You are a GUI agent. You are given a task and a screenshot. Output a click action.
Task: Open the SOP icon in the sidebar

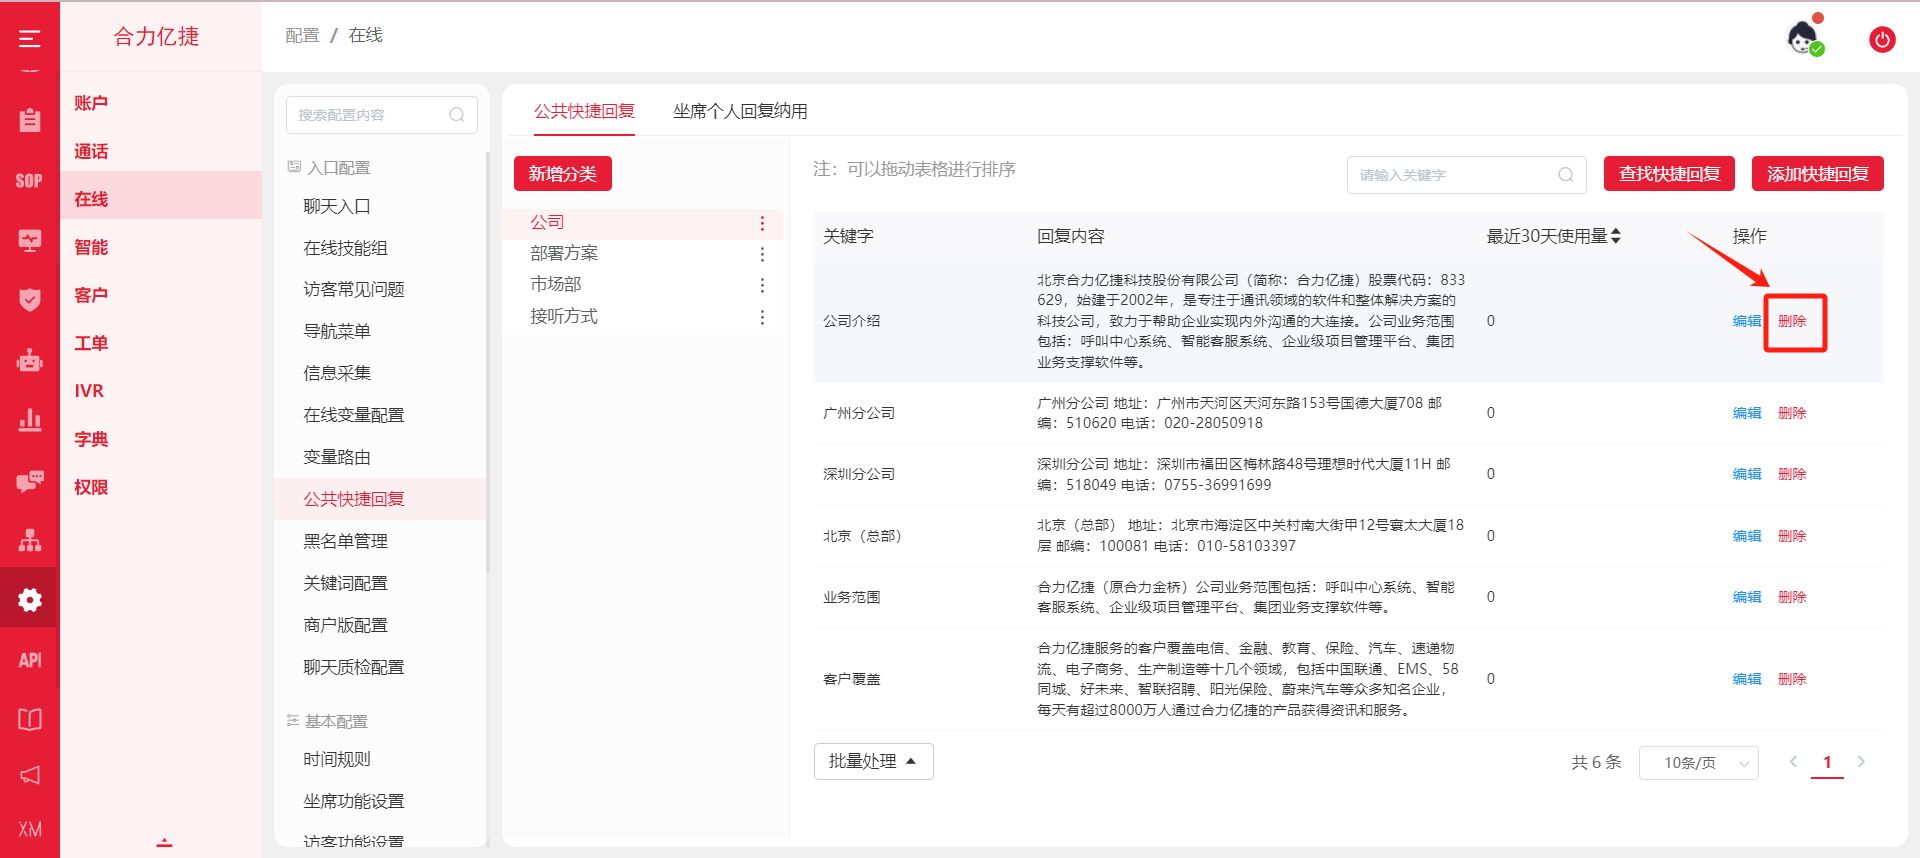(30, 181)
